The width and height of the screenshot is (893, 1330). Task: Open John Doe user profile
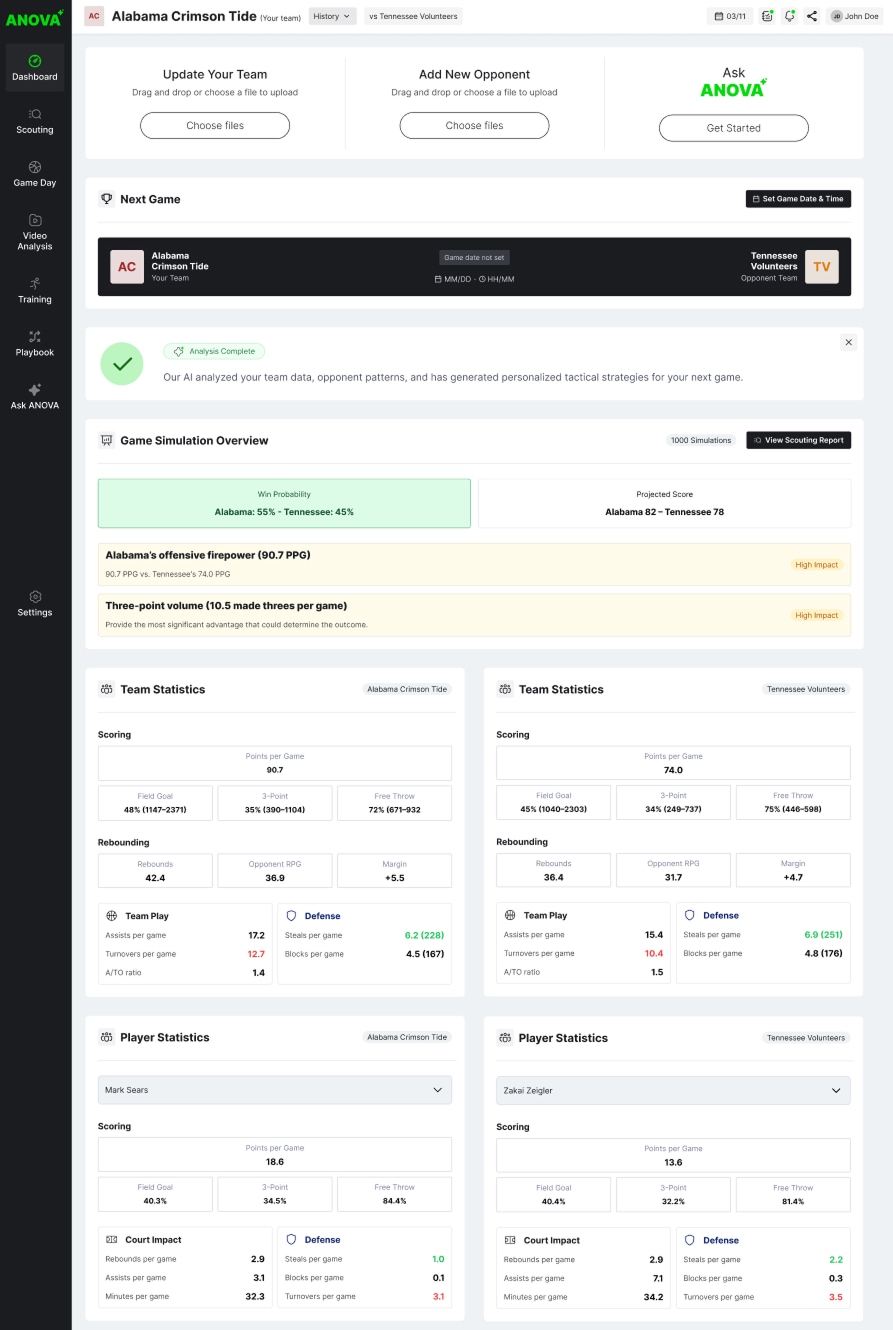pos(855,16)
